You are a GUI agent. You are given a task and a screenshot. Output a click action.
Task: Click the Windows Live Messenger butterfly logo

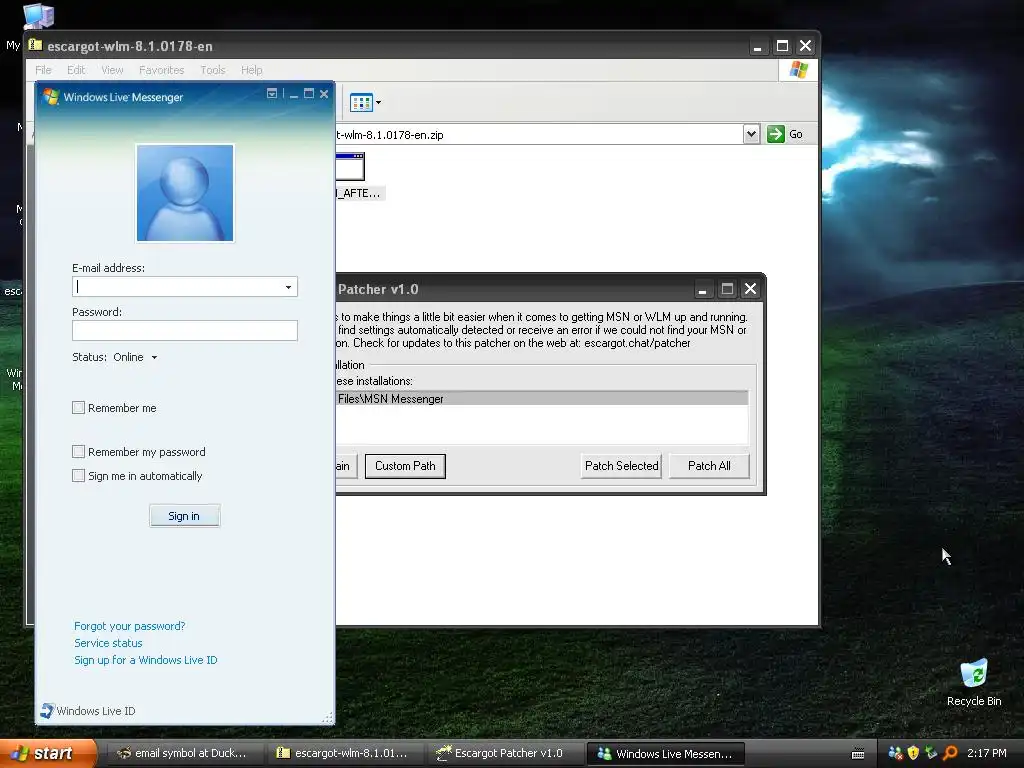51,97
